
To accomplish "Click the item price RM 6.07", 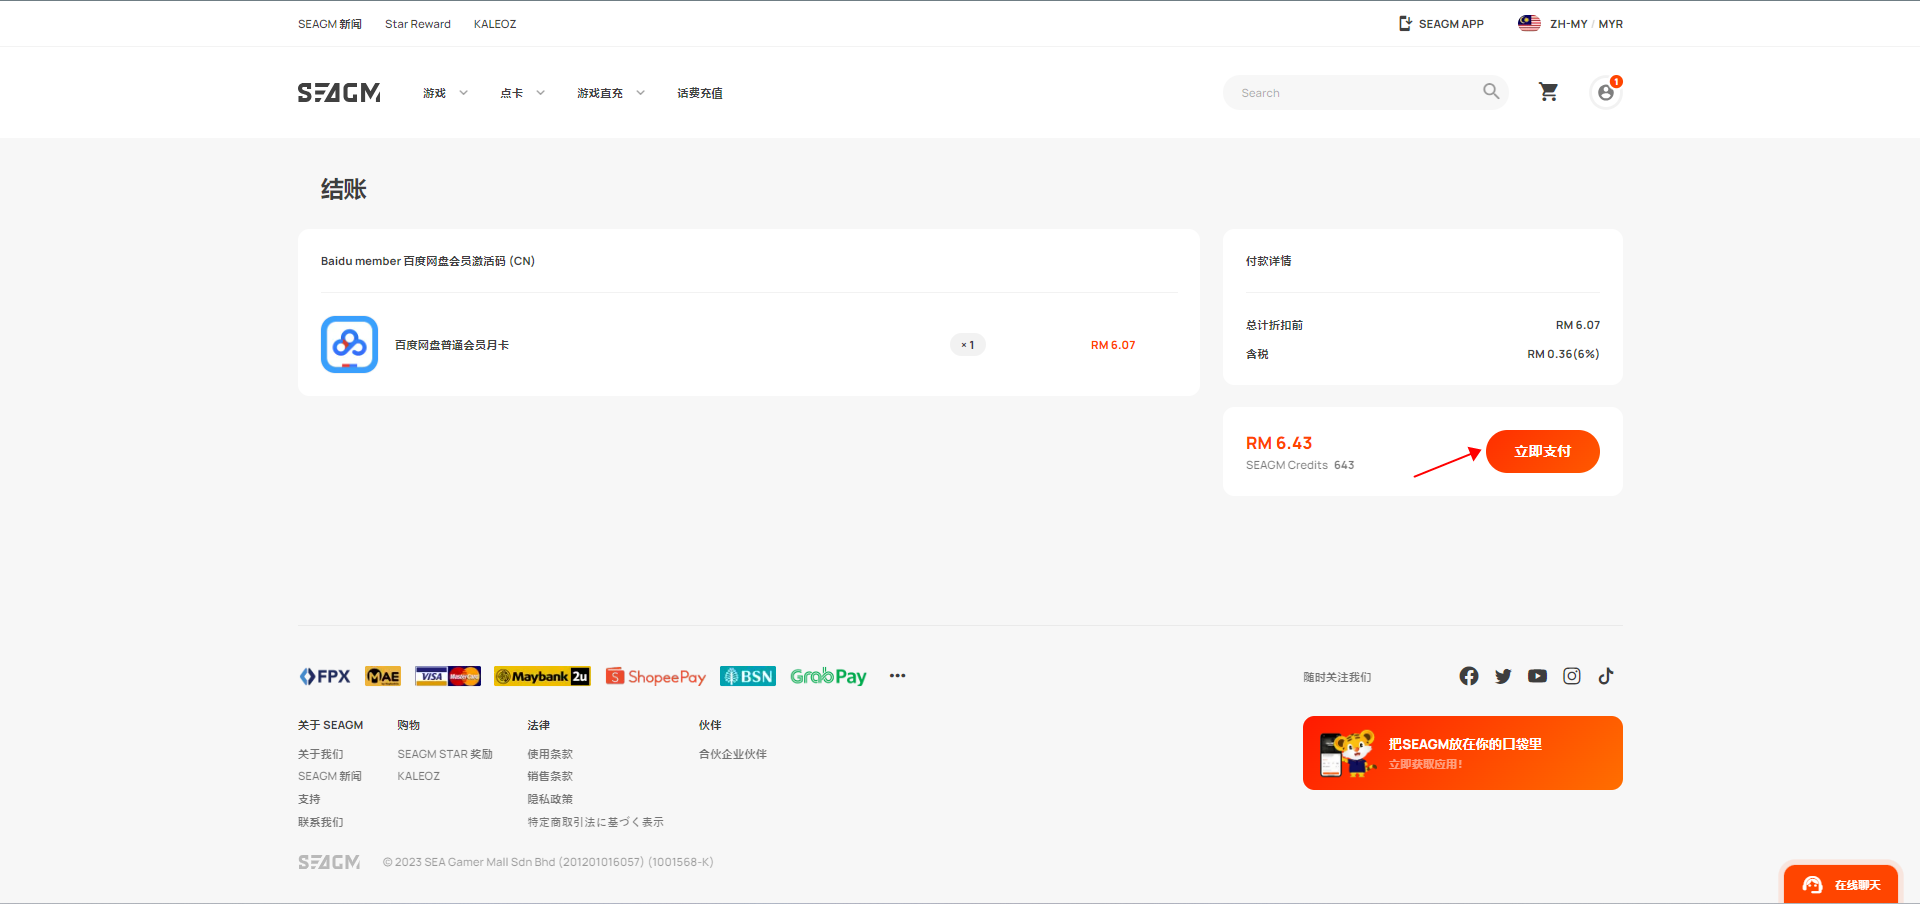I will pyautogui.click(x=1113, y=345).
